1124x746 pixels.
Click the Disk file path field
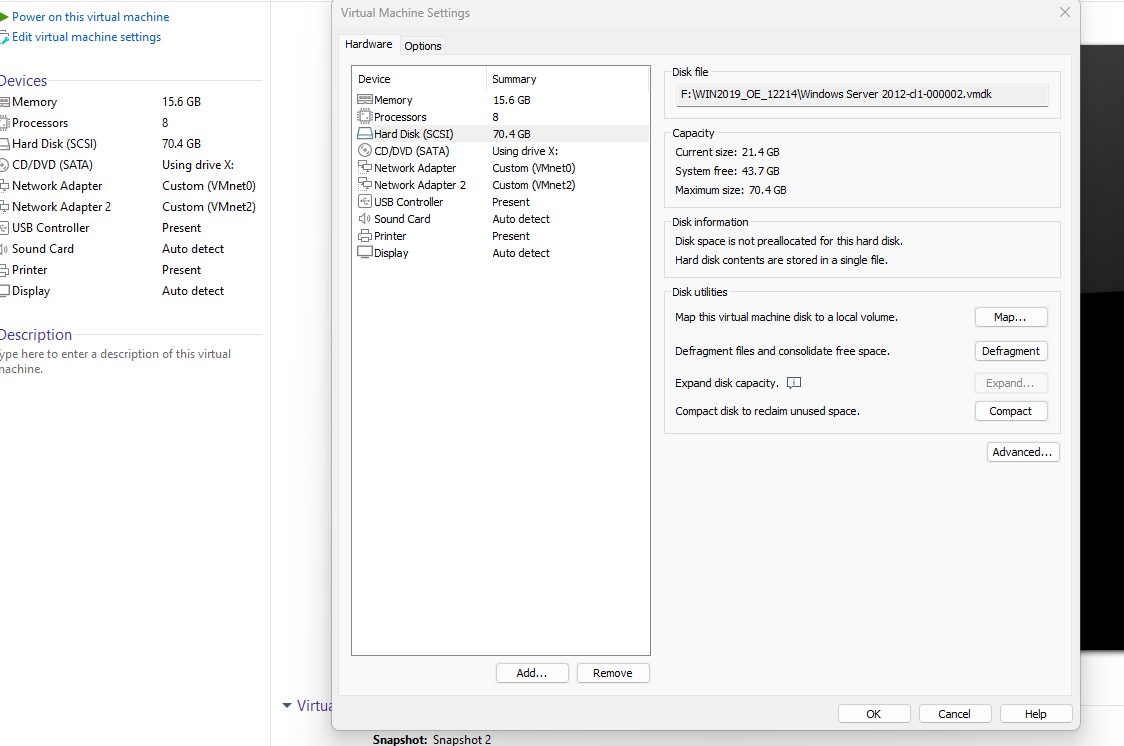click(x=862, y=94)
